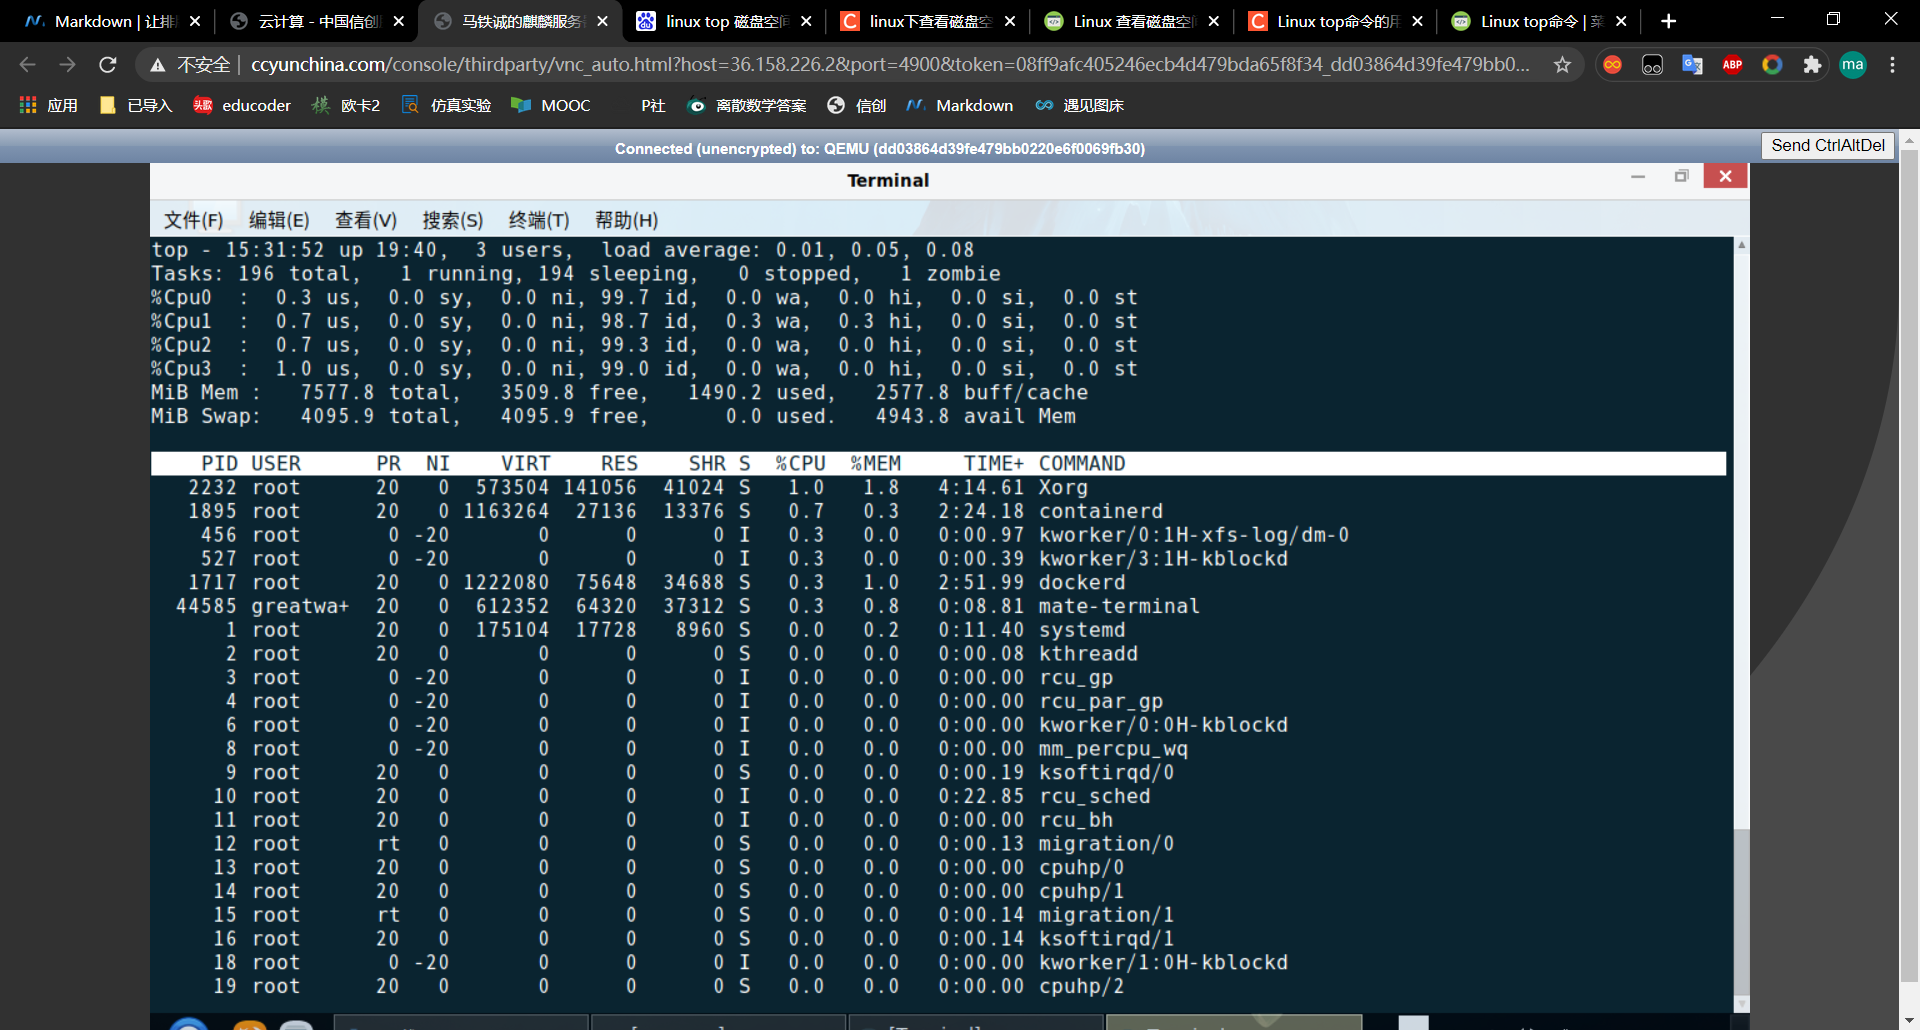Click the Send CtrlAltDel button
The height and width of the screenshot is (1030, 1920).
[x=1828, y=145]
